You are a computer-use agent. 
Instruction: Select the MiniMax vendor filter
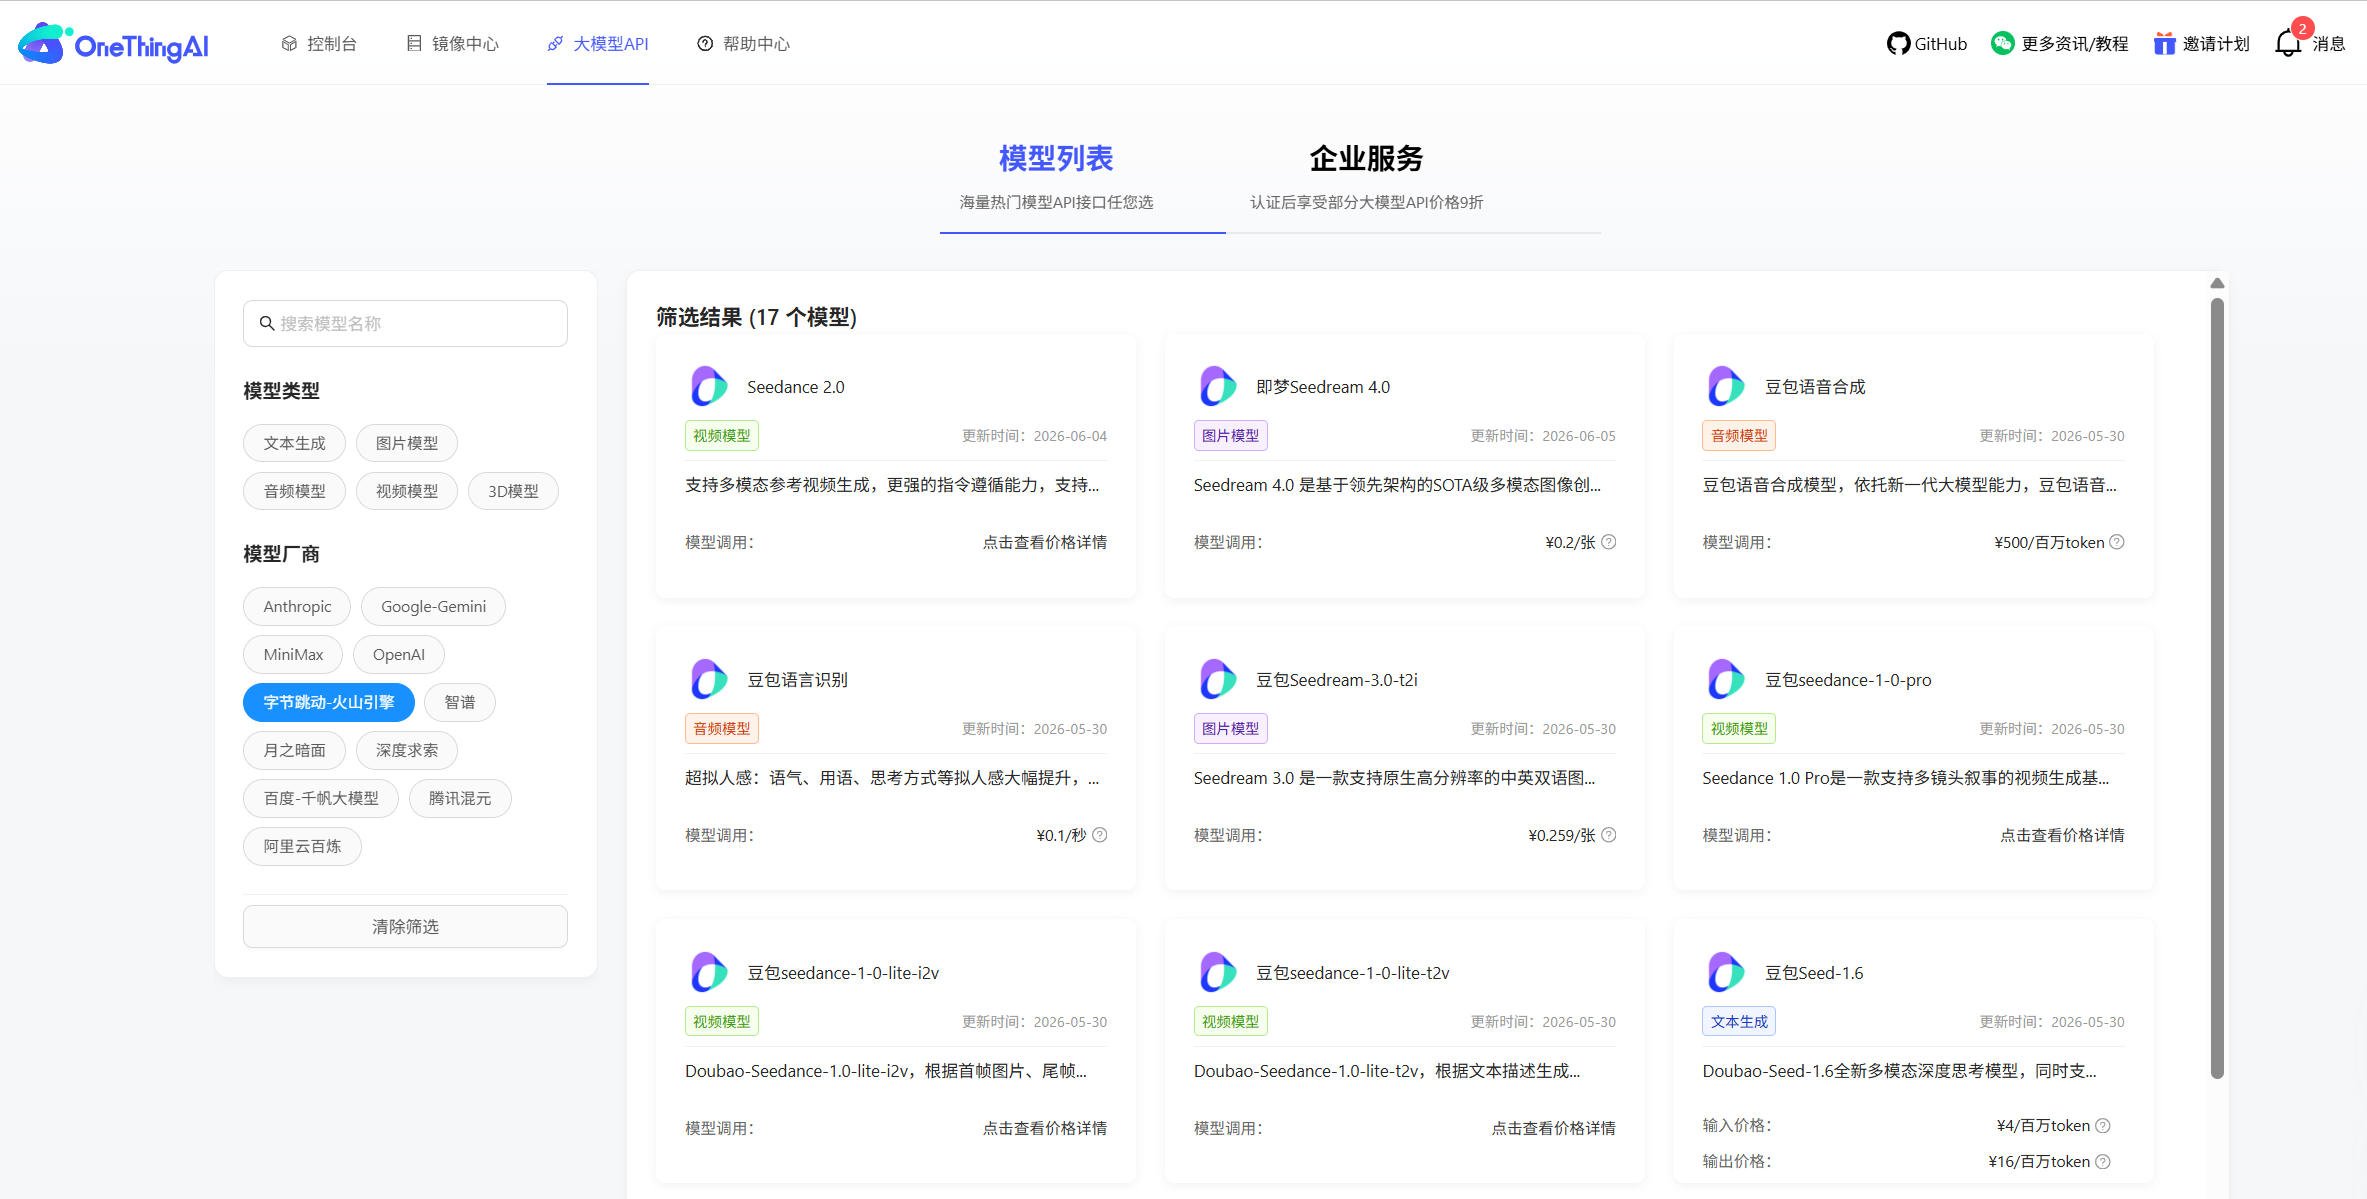coord(293,654)
